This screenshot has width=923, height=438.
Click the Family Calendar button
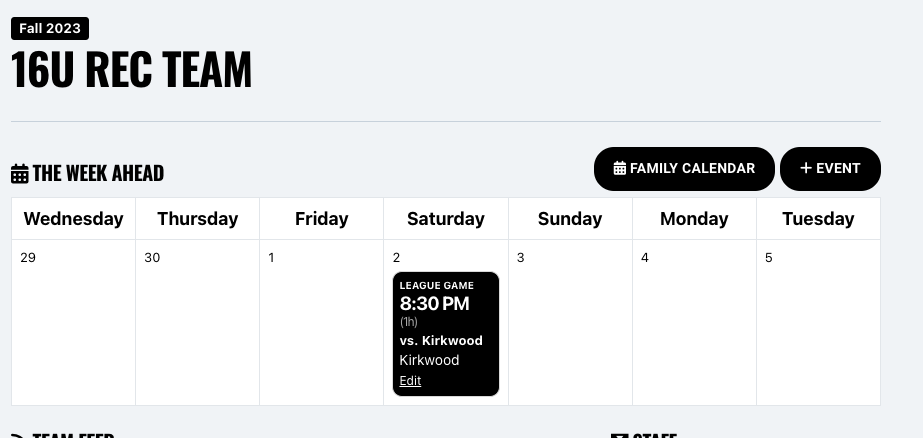[x=684, y=169]
